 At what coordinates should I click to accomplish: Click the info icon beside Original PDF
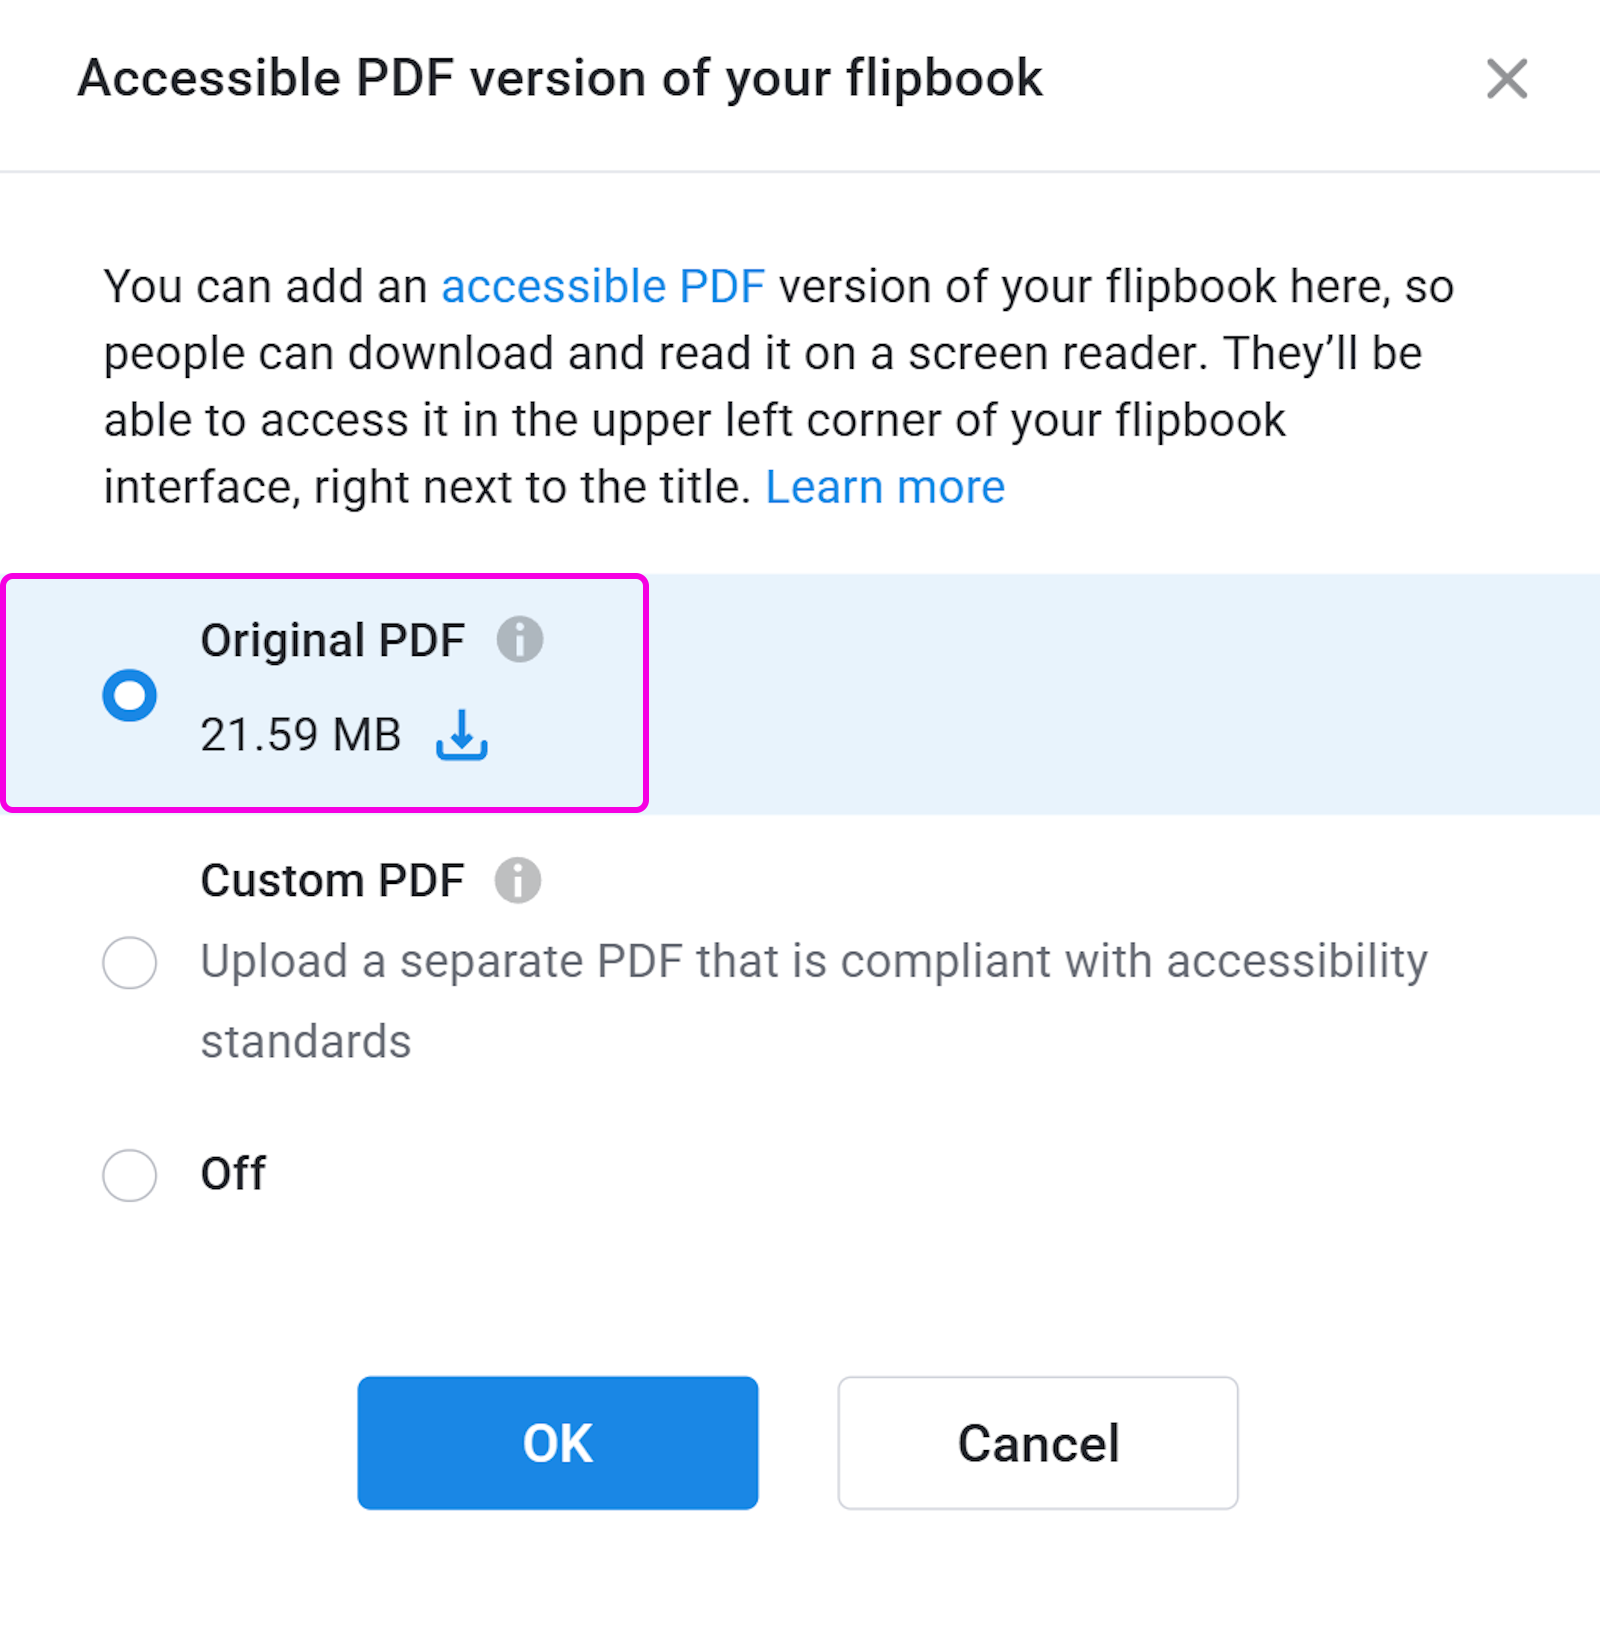click(x=520, y=639)
